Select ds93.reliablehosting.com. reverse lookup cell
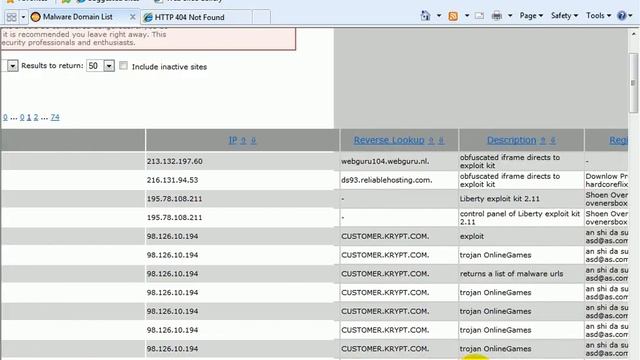This screenshot has height=360, width=640. (387, 180)
